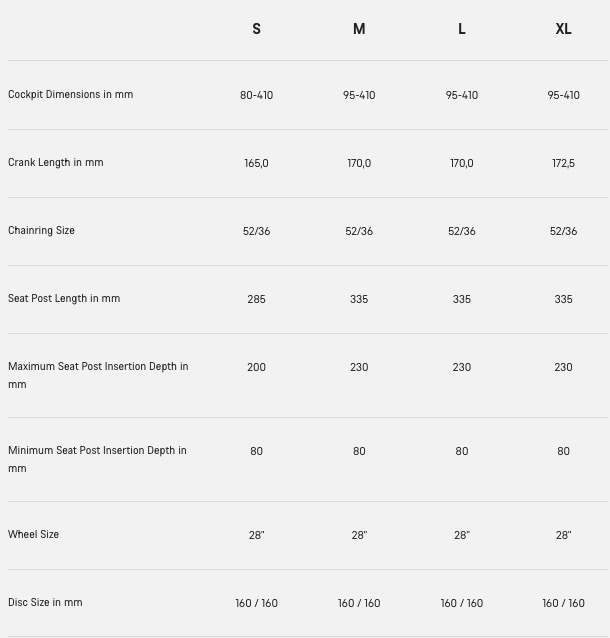This screenshot has width=610, height=638.
Task: Click the 165,0 crank length value
Action: pos(256,163)
